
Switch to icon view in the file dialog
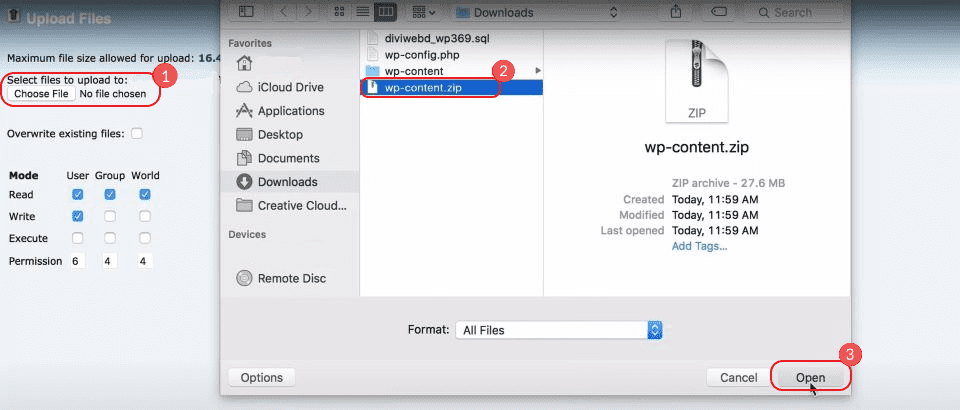pyautogui.click(x=340, y=12)
